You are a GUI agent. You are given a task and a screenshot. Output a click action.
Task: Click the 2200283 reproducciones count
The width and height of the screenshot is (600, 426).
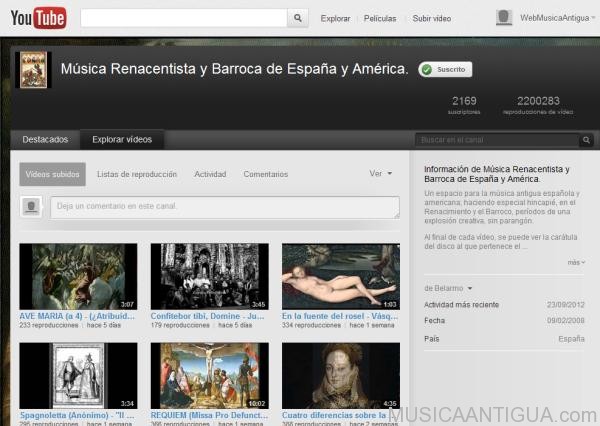click(x=538, y=105)
